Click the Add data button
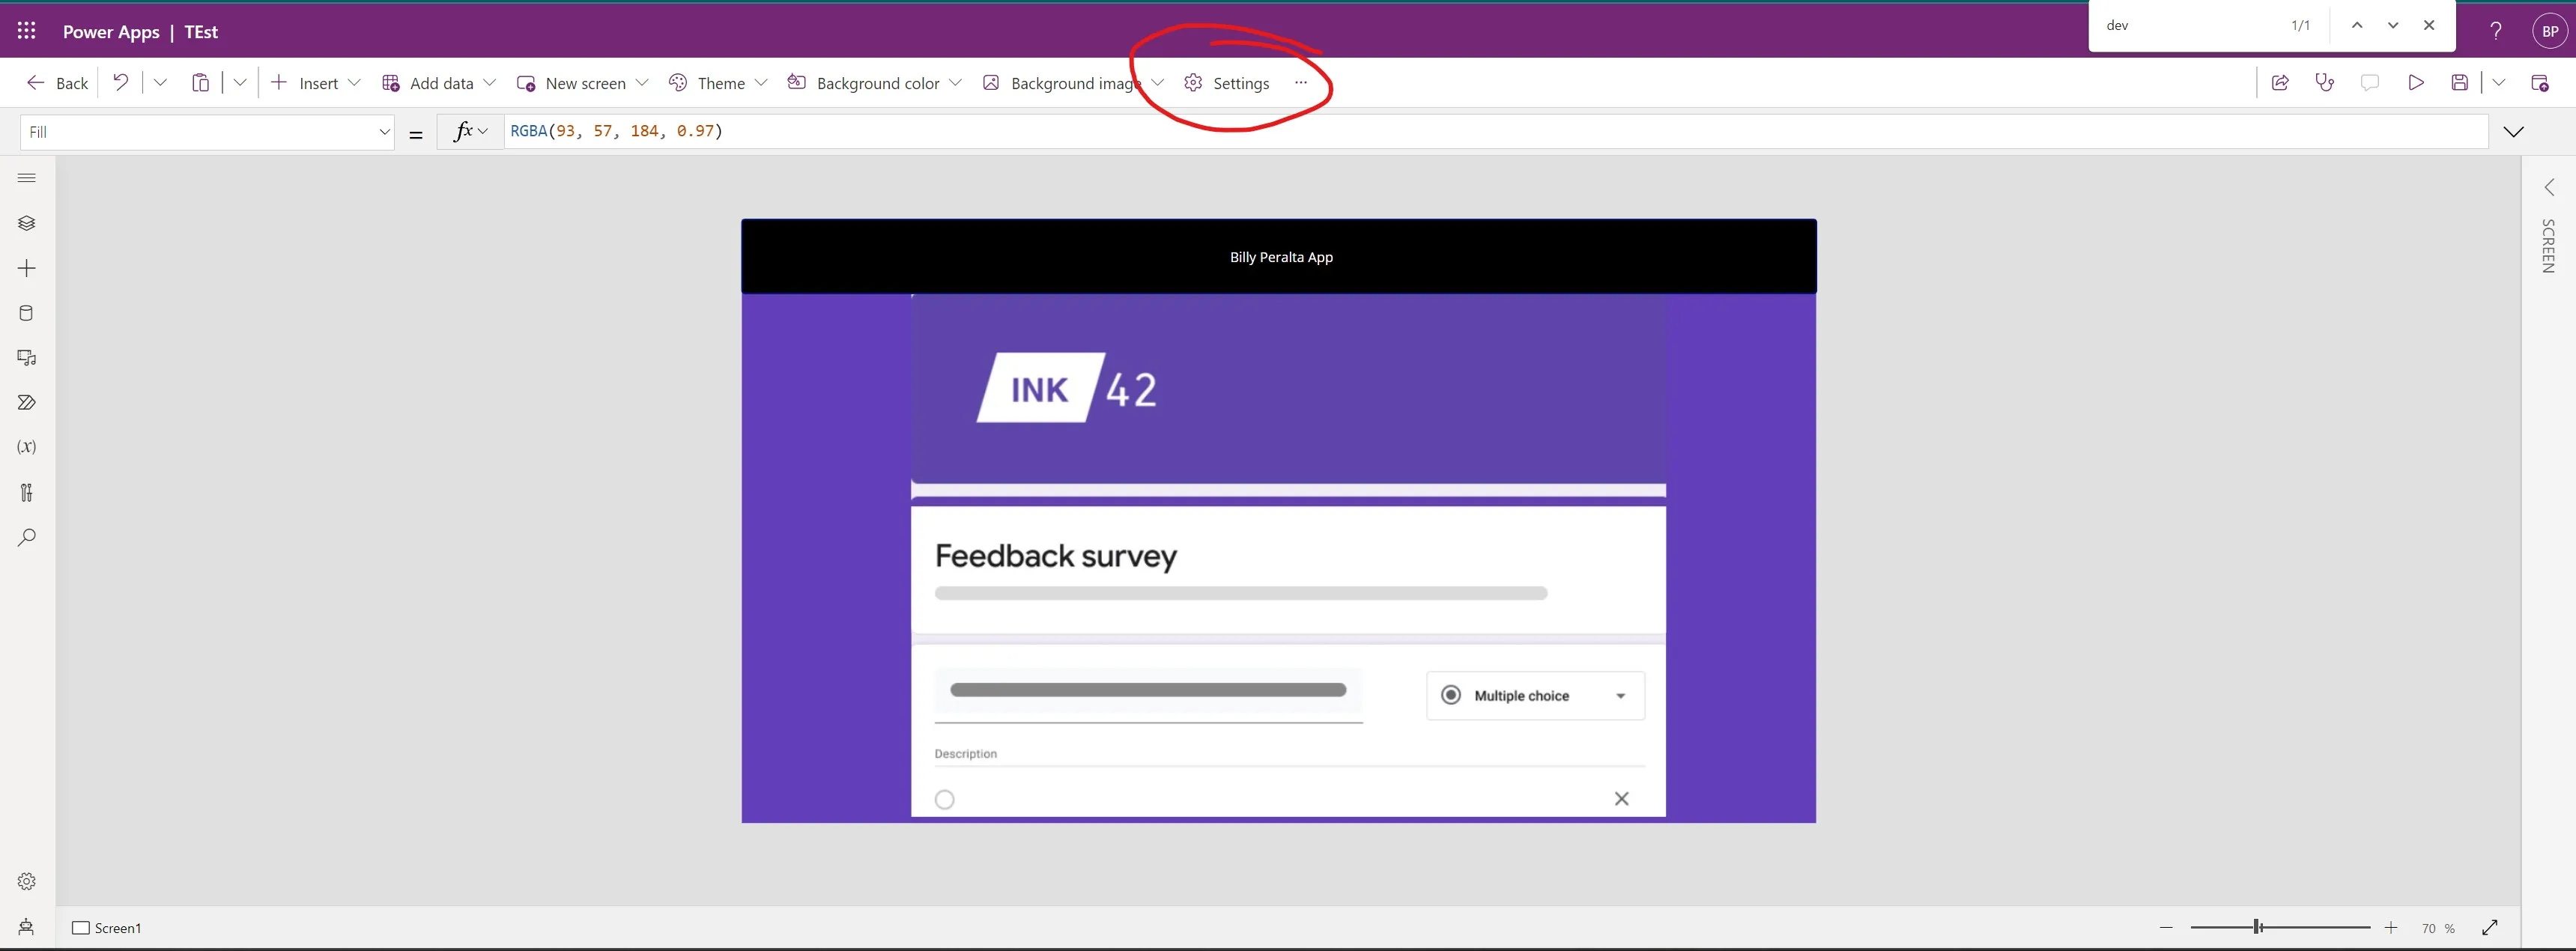 coord(438,83)
